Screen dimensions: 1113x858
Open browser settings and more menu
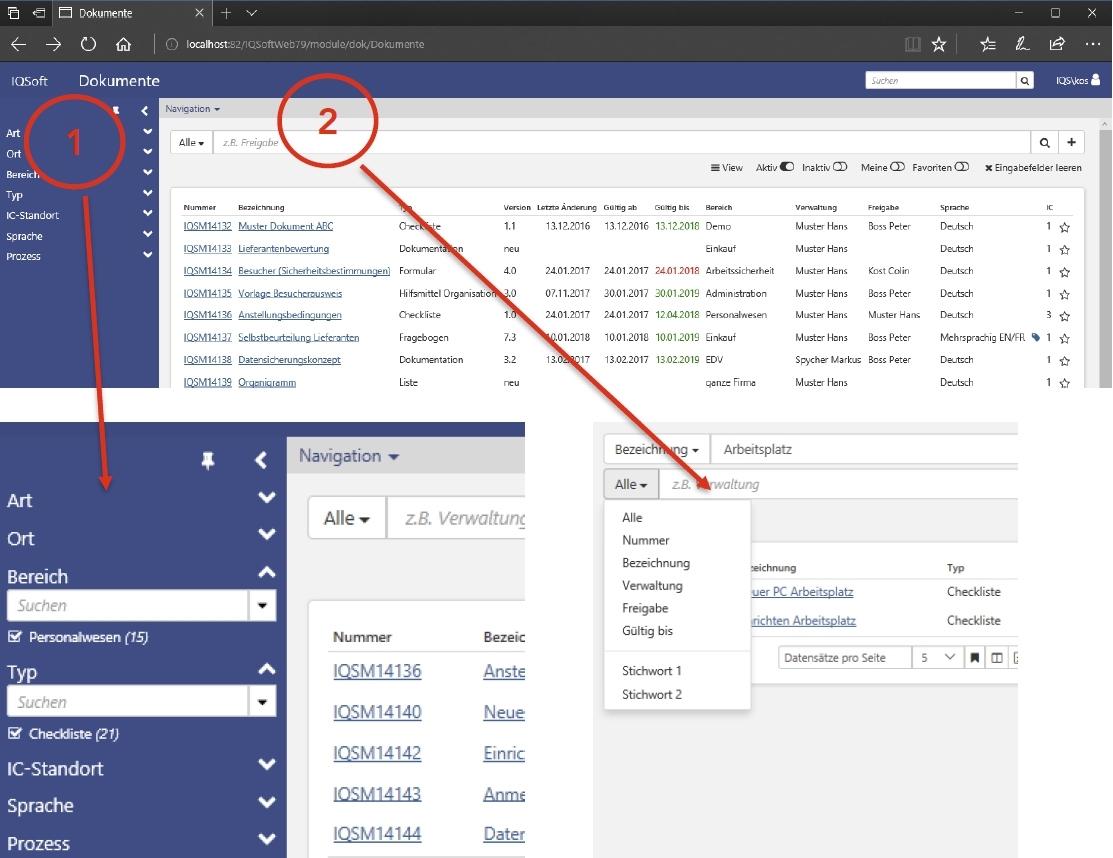1092,44
